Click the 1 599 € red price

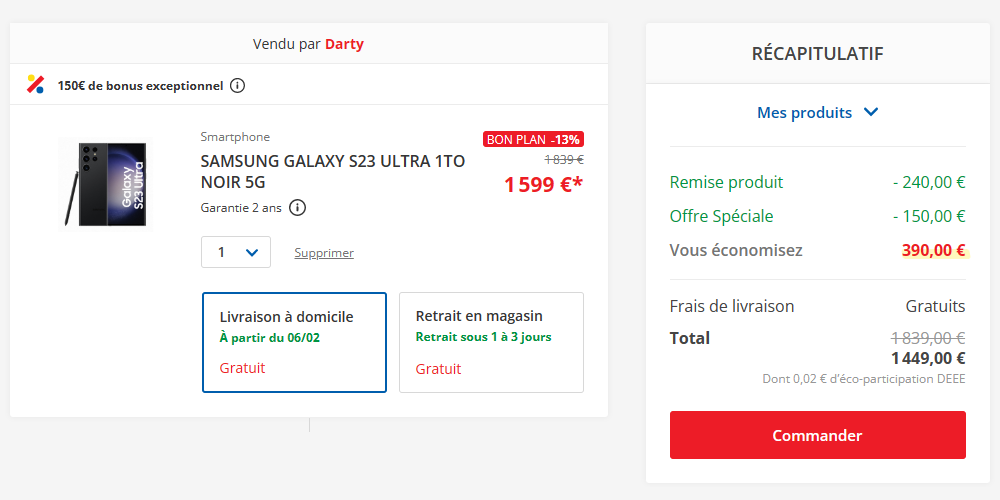pyautogui.click(x=543, y=184)
